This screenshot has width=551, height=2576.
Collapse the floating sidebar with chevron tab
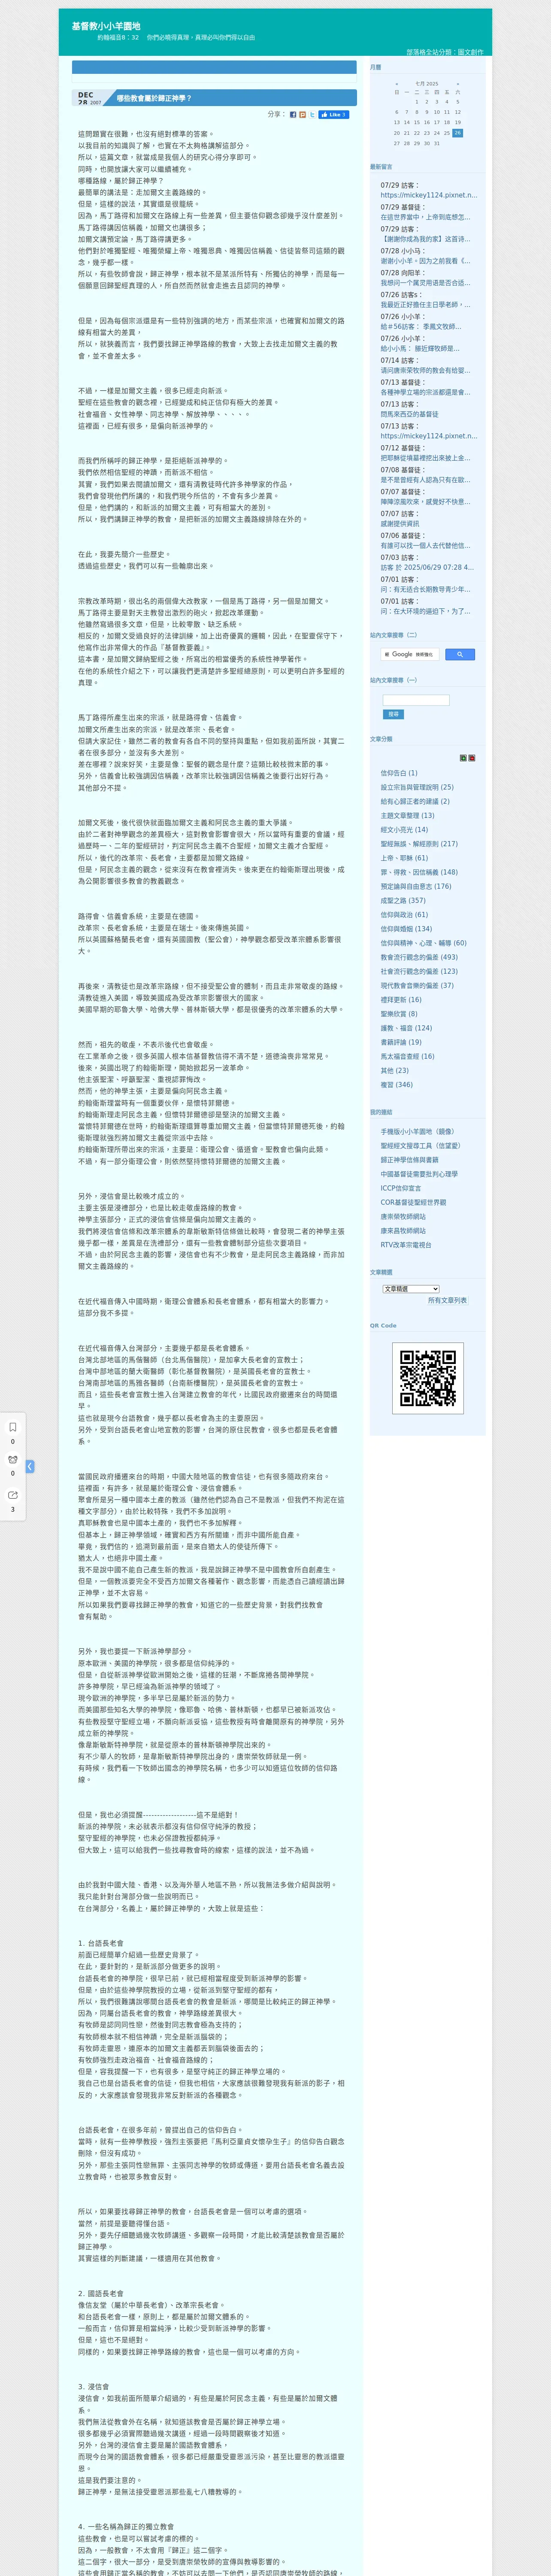pos(30,1466)
